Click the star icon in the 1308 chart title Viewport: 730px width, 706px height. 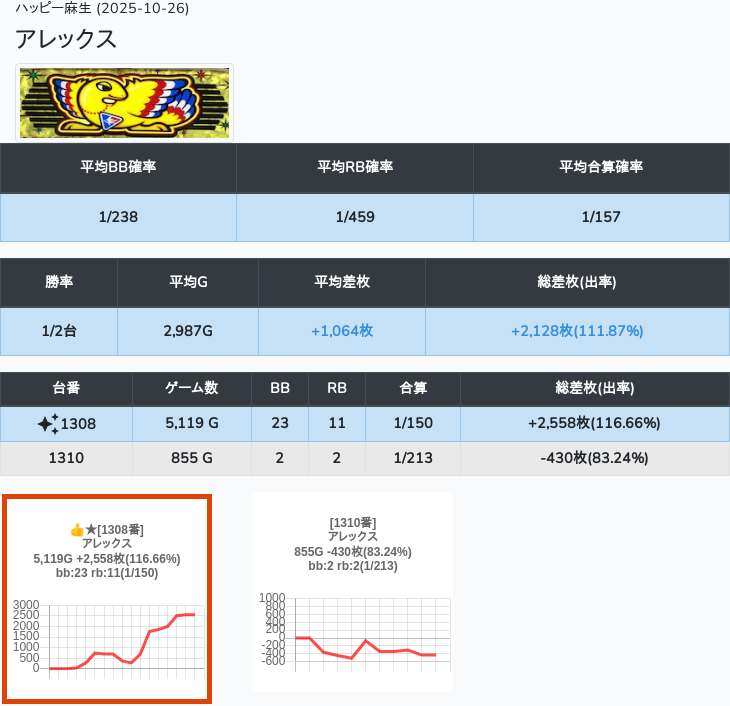tap(90, 529)
